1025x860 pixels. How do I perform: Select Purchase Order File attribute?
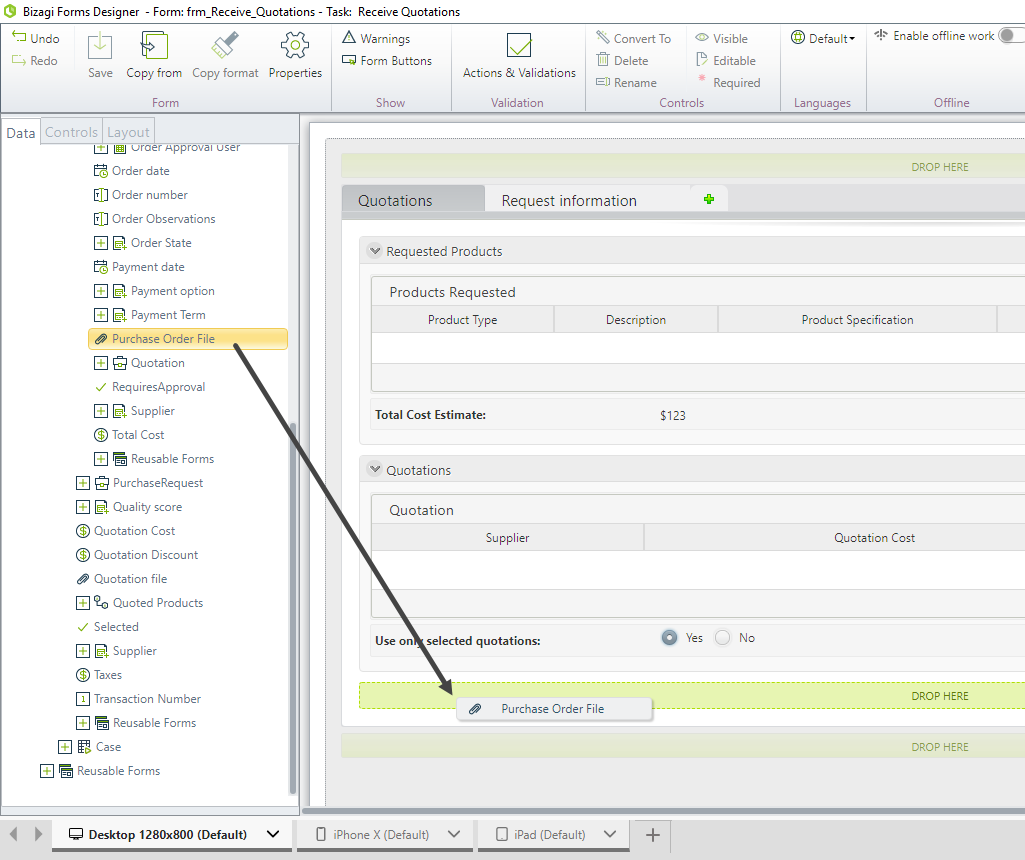(x=188, y=339)
